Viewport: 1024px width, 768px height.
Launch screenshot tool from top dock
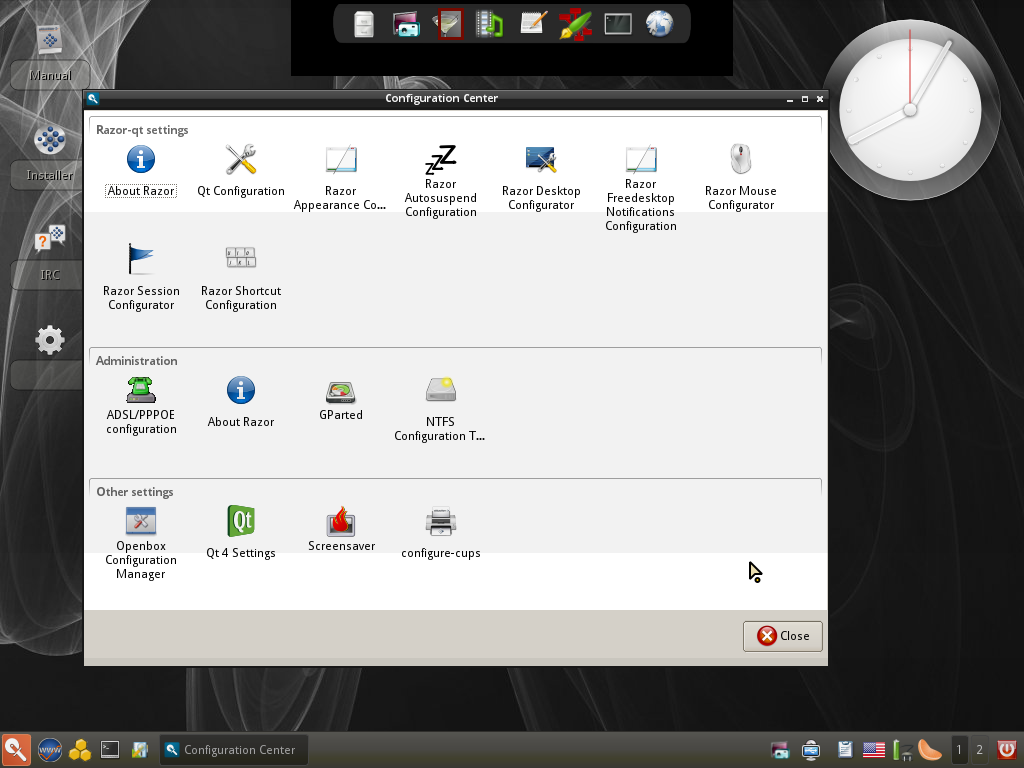(406, 25)
